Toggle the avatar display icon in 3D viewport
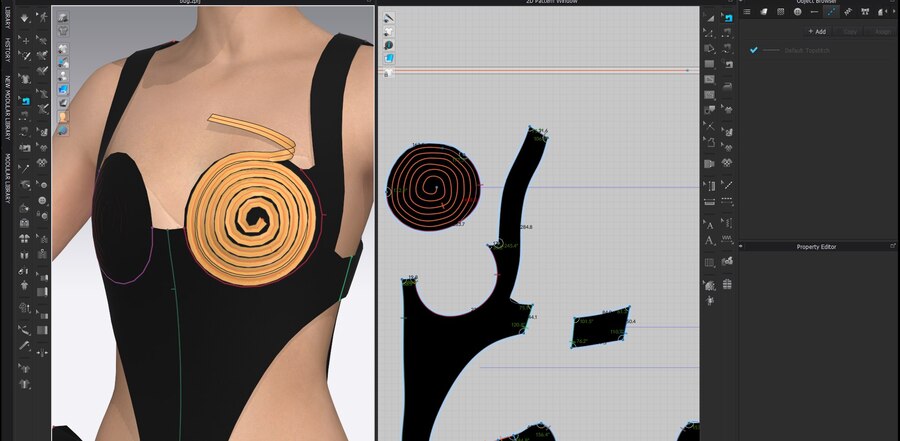 click(63, 117)
